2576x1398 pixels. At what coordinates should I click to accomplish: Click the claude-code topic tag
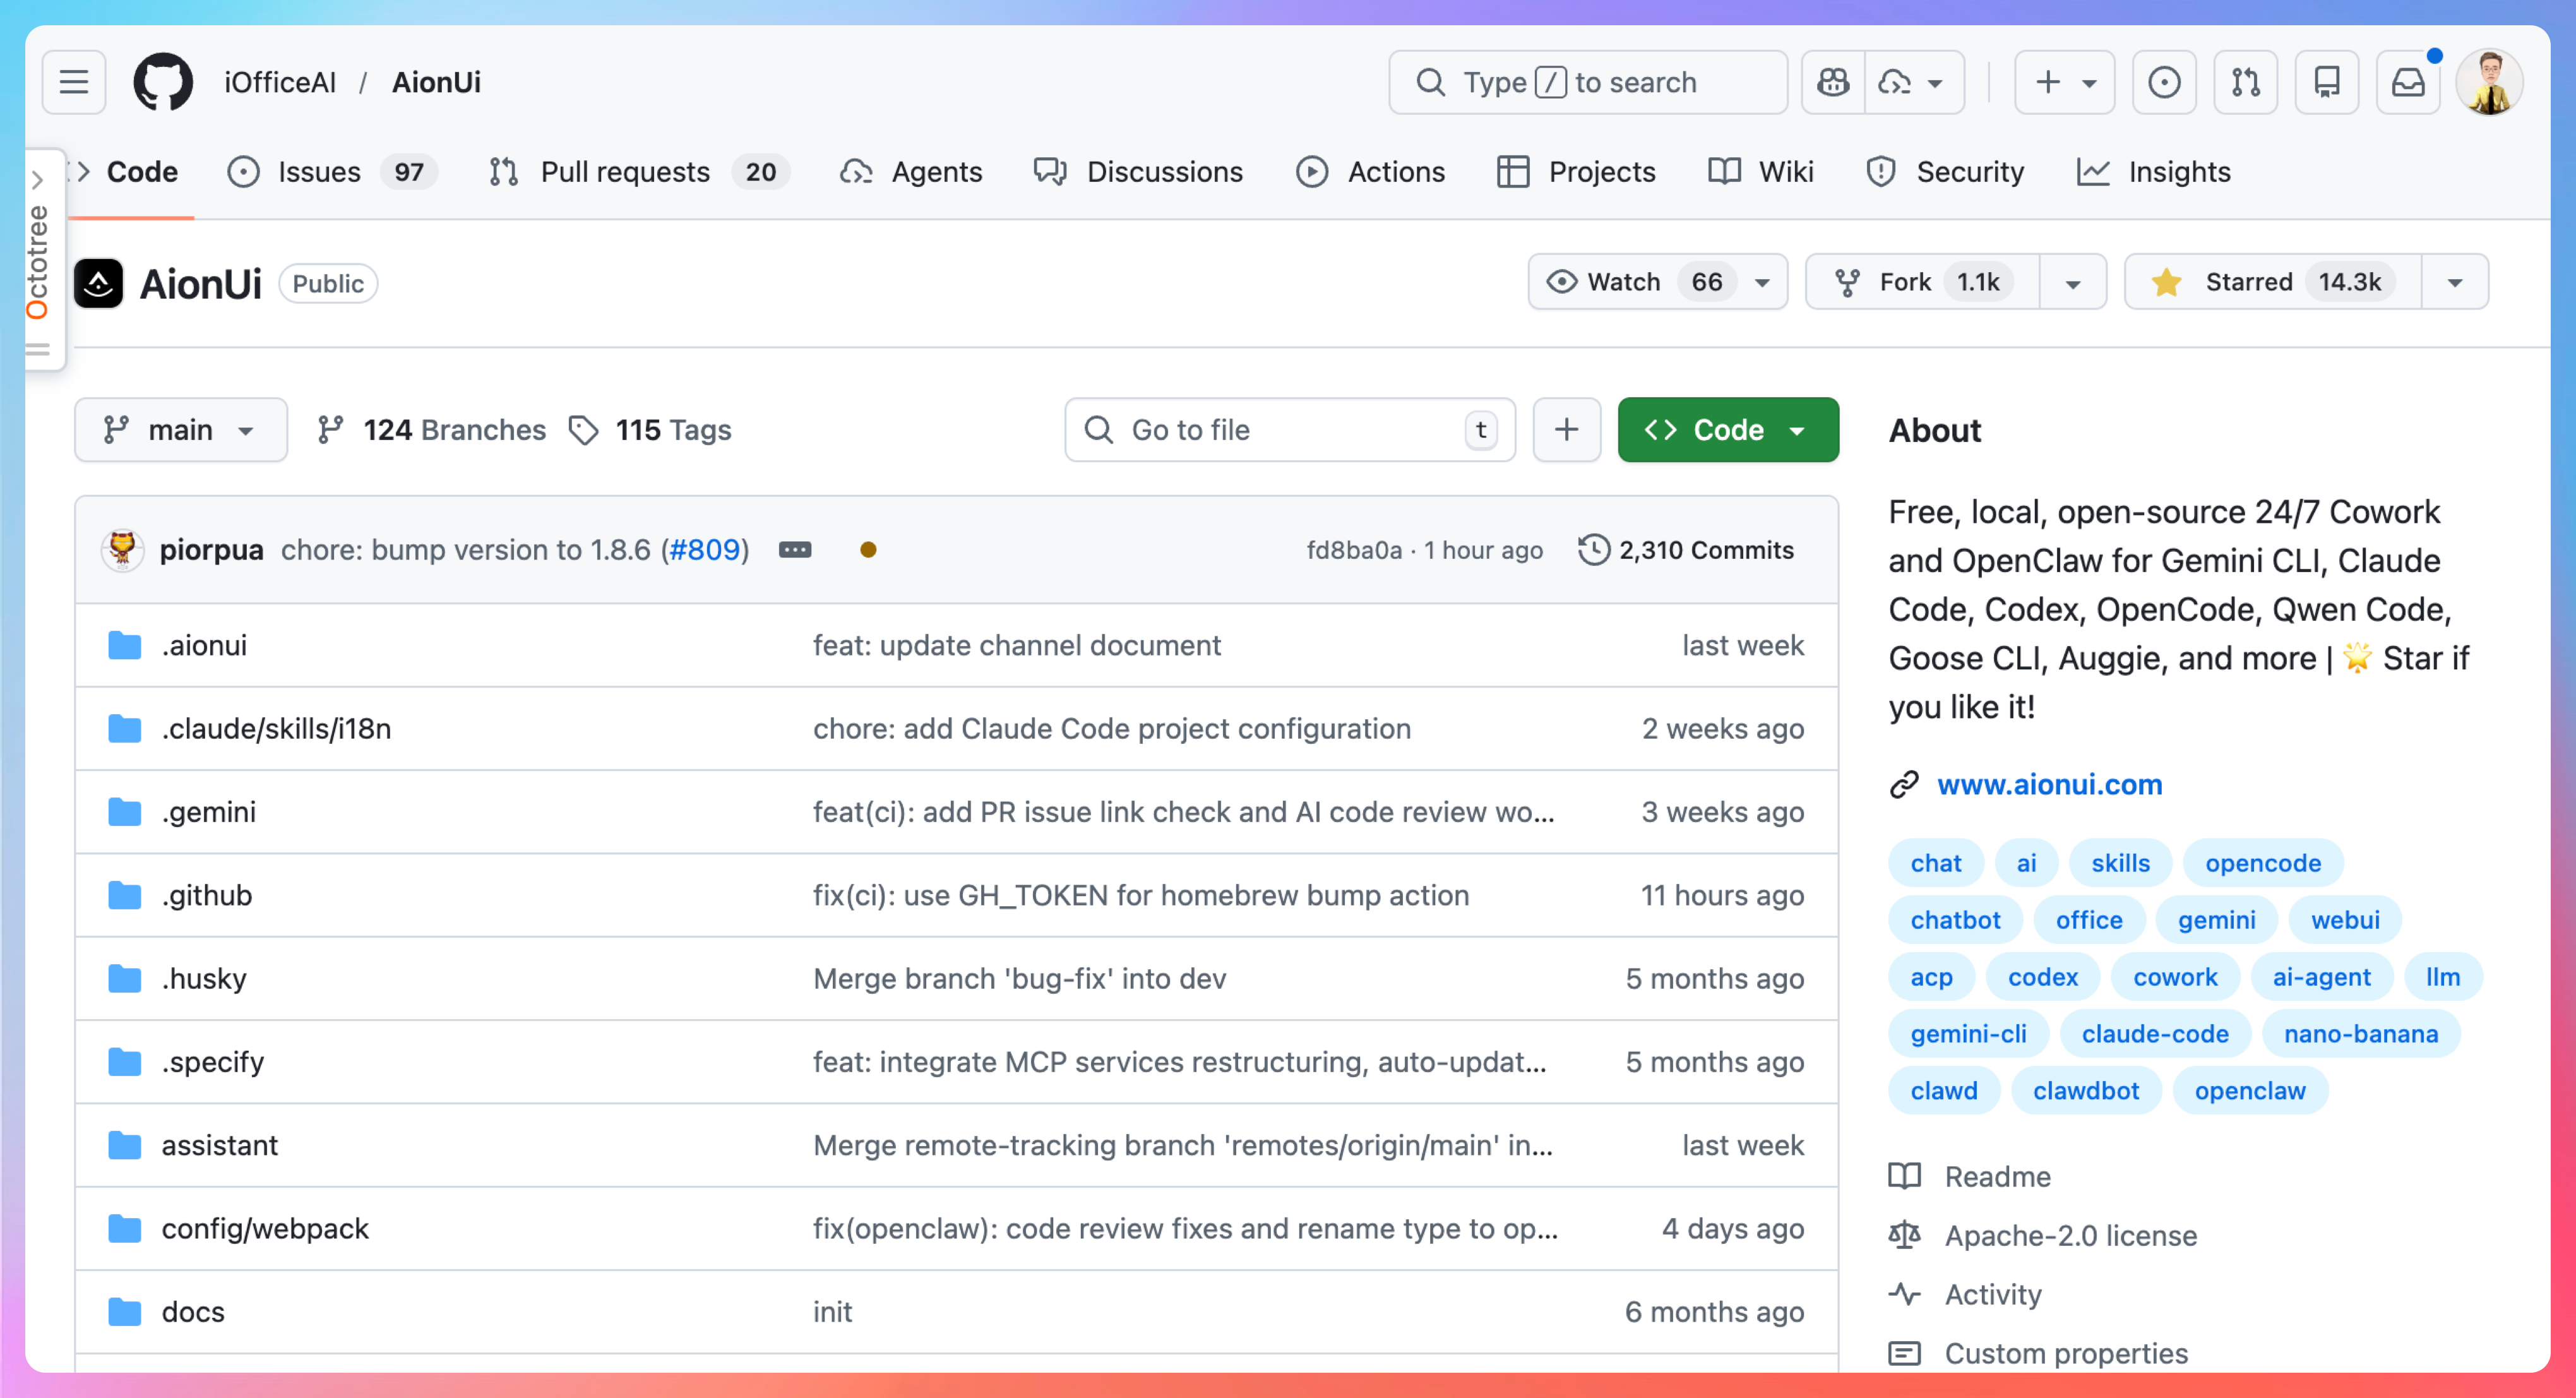[2154, 1034]
